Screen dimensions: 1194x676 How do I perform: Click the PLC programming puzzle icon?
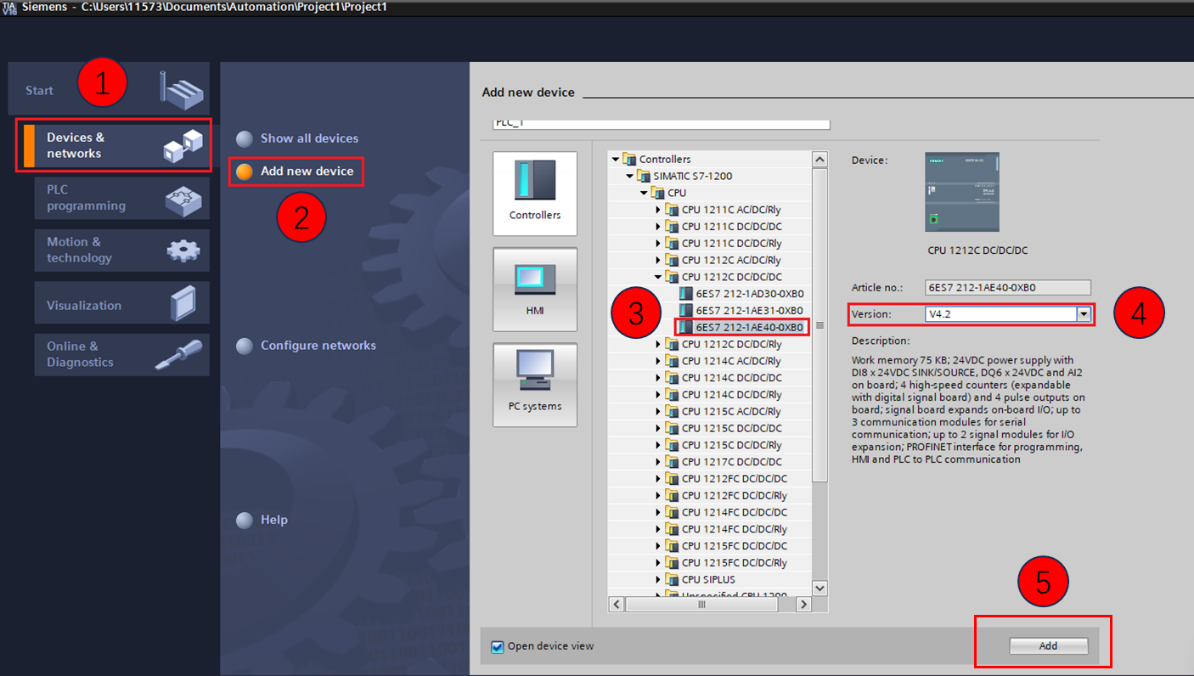tap(183, 200)
